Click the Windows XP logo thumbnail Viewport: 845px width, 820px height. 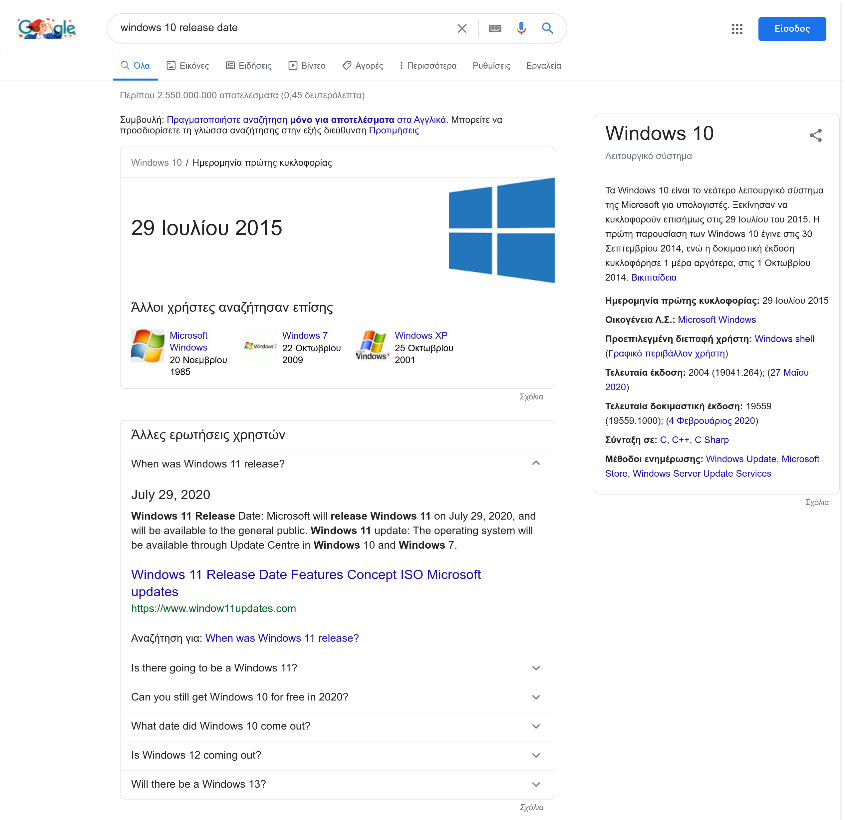tap(372, 346)
